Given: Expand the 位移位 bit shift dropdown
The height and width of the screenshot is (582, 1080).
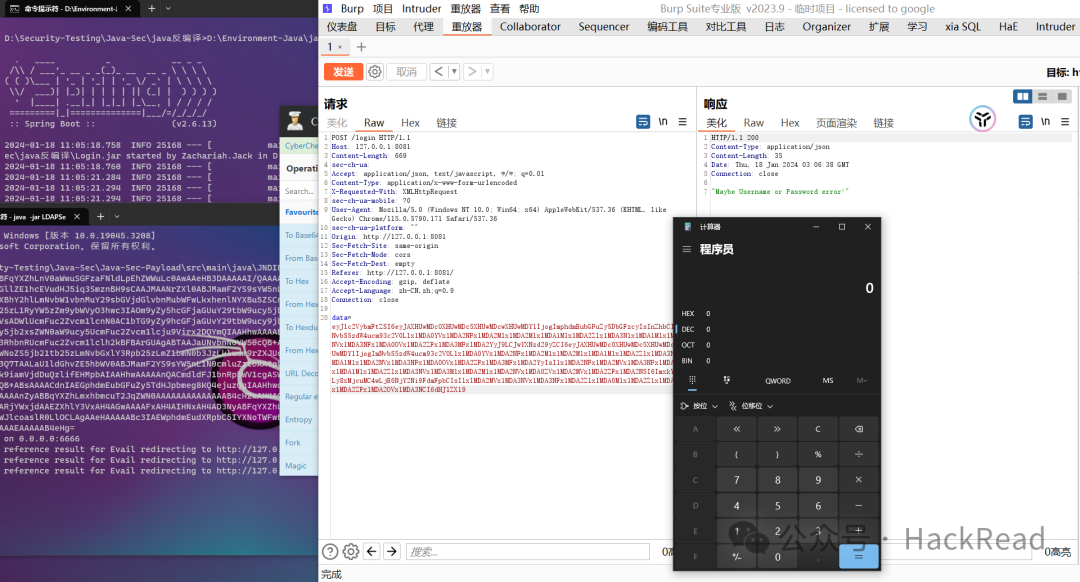Looking at the screenshot, I should point(751,406).
